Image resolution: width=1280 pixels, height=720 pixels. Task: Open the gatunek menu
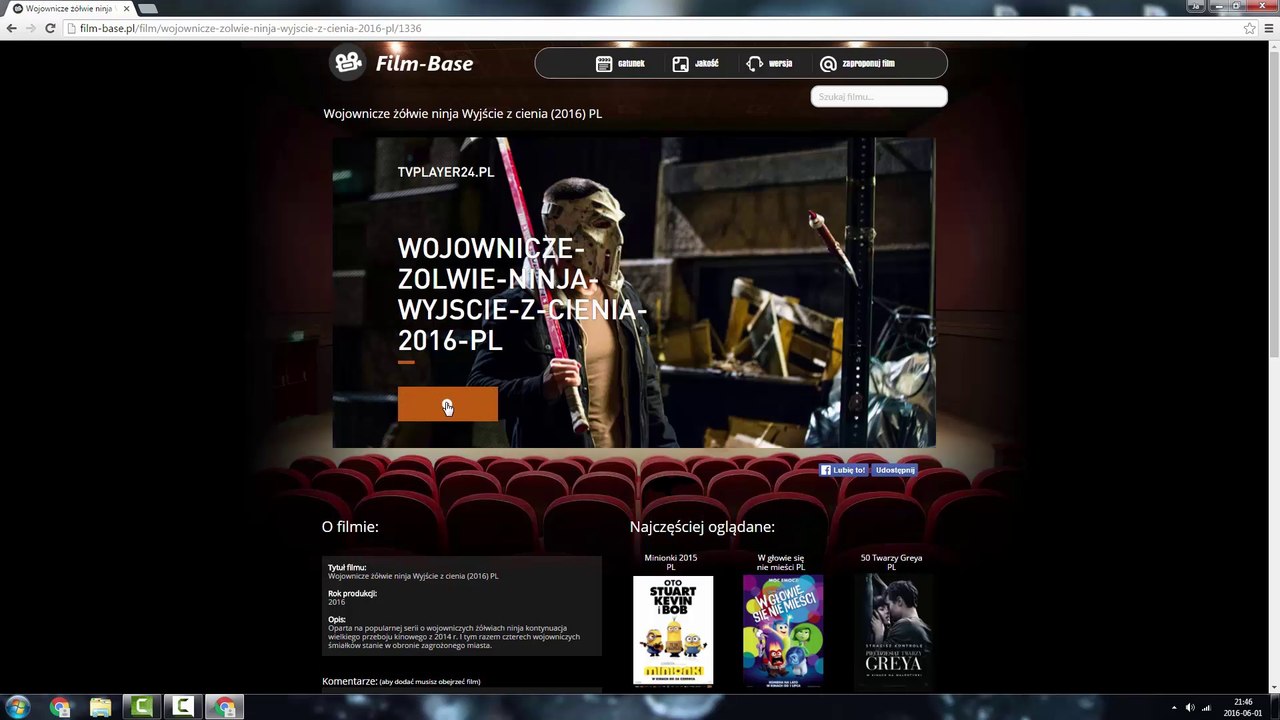point(620,63)
